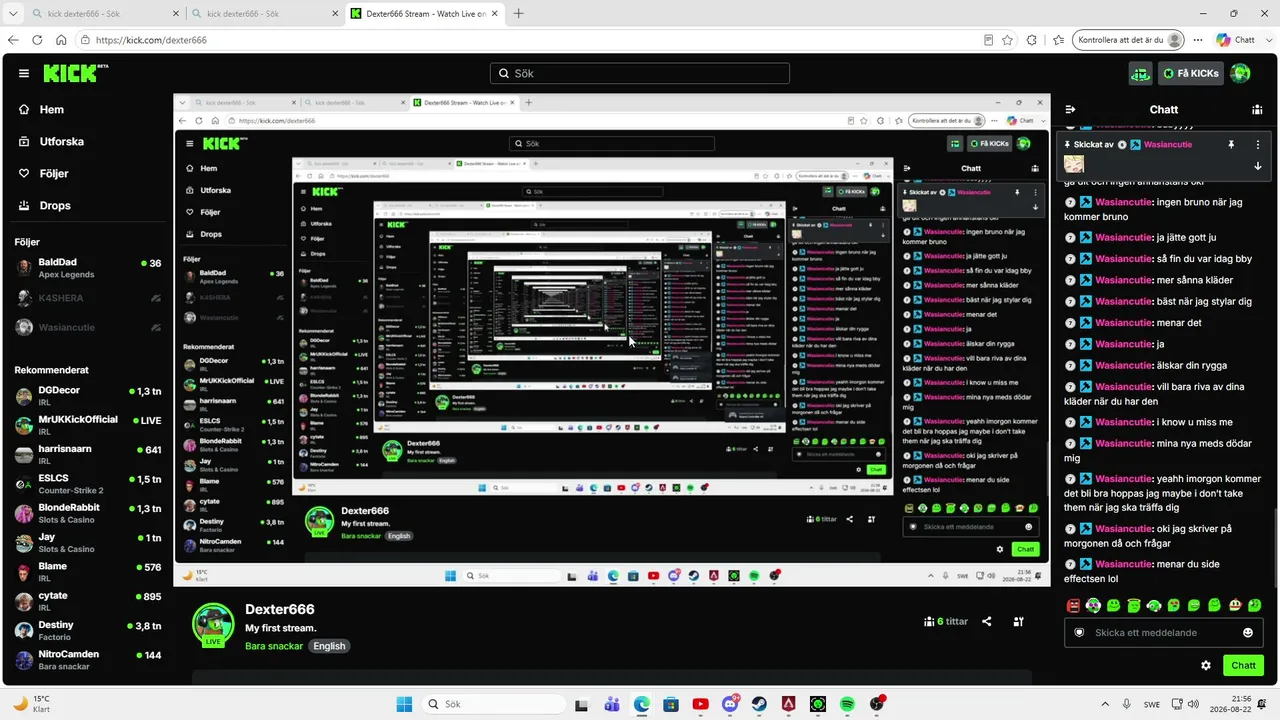Click the green KICK logo
This screenshot has height=720, width=1280.
[x=75, y=73]
